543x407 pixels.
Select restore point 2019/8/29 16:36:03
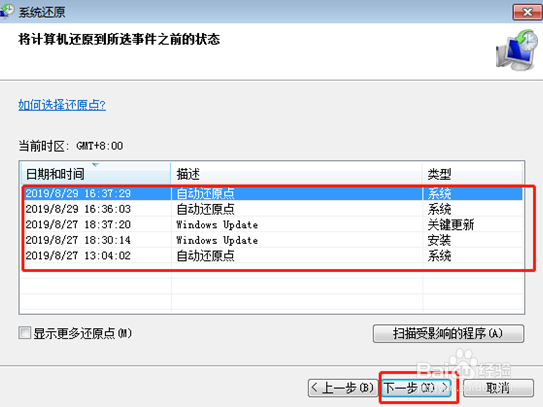click(273, 209)
